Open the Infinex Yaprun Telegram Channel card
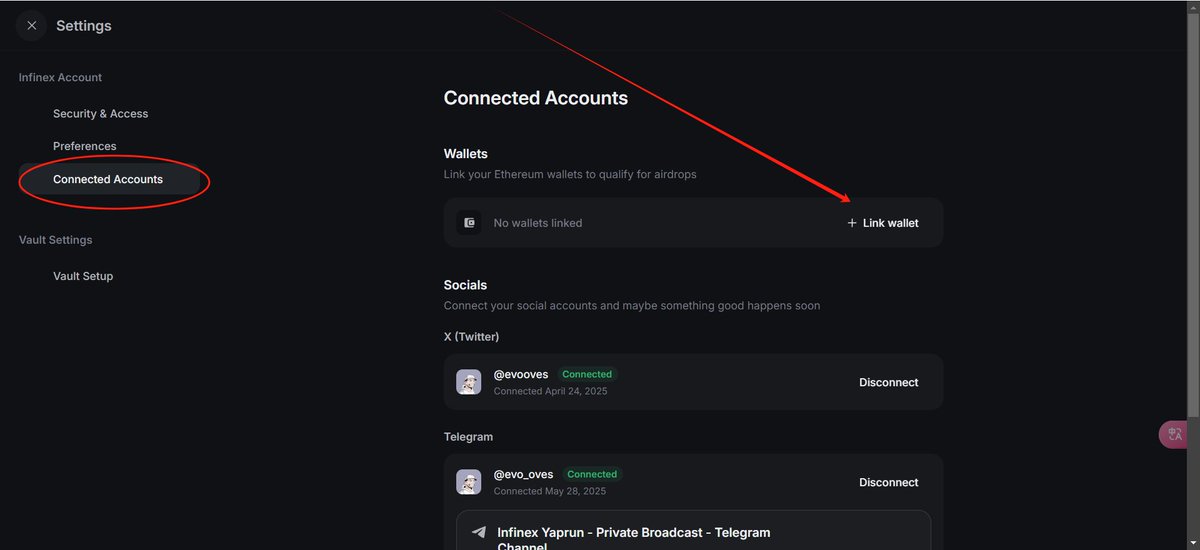The height and width of the screenshot is (550, 1200). tap(694, 530)
